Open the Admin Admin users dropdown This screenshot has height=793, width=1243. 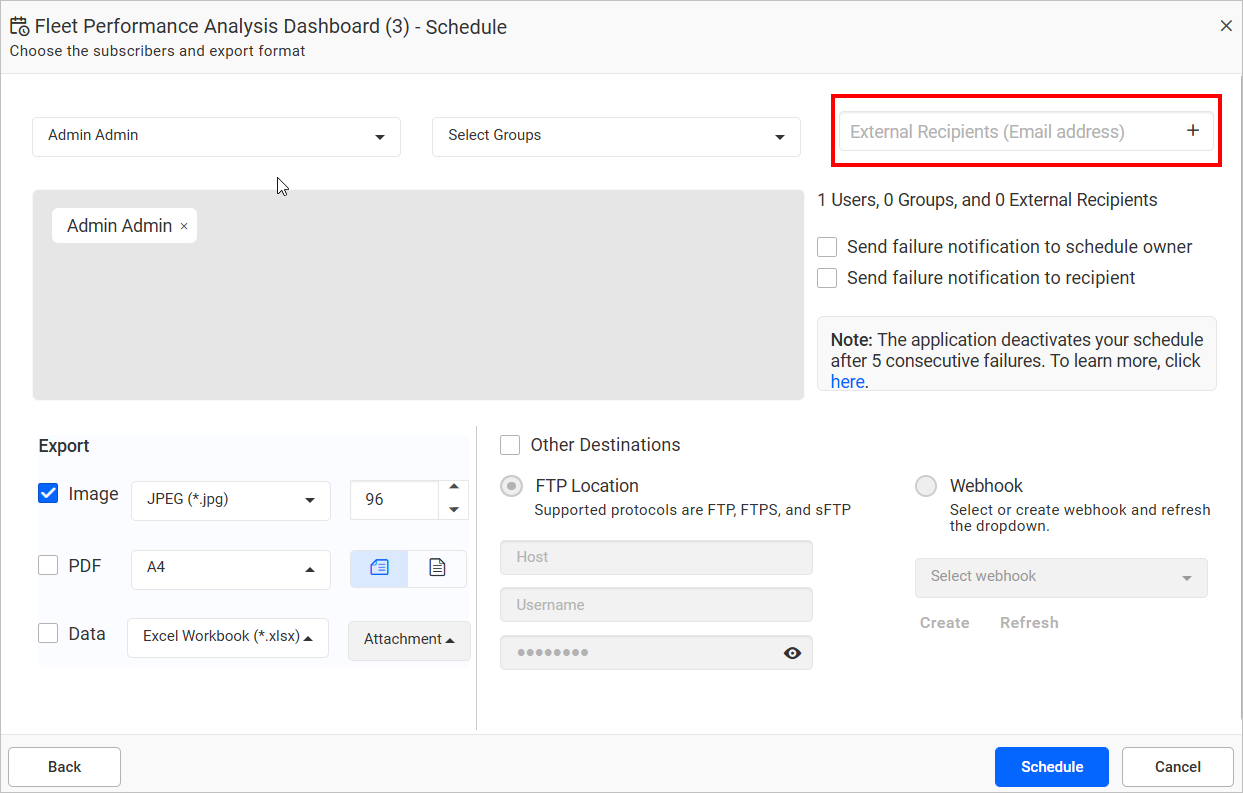pyautogui.click(x=216, y=136)
